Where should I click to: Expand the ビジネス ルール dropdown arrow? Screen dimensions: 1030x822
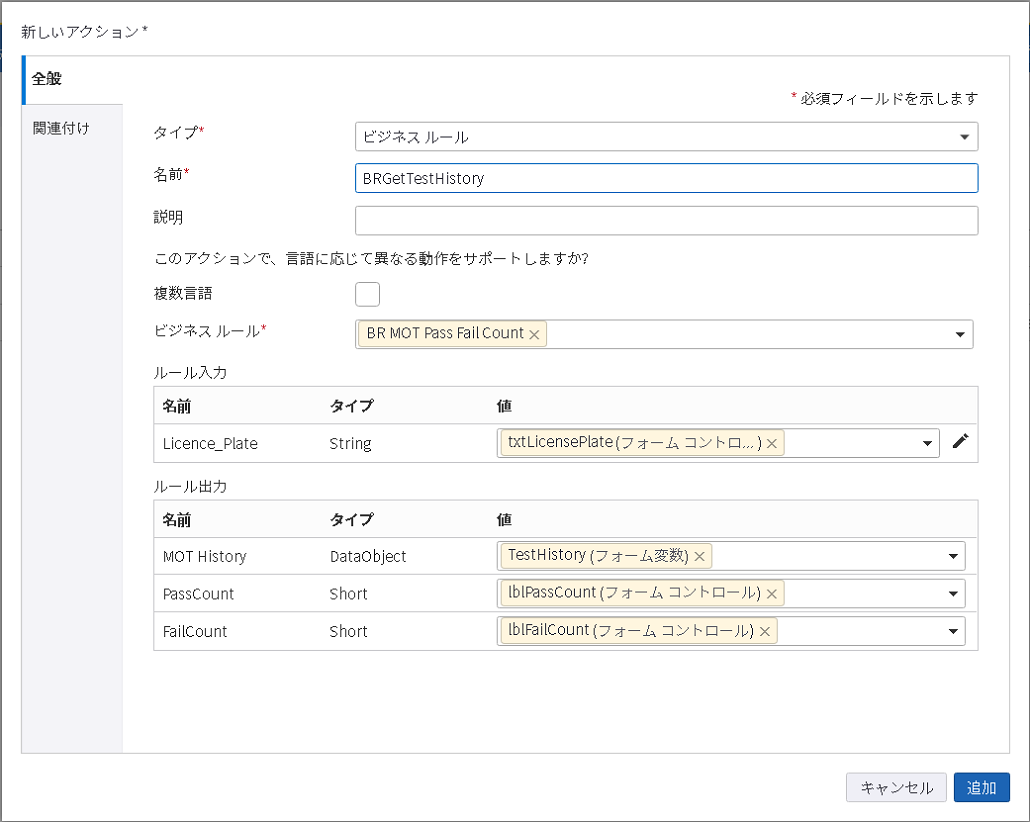[959, 335]
